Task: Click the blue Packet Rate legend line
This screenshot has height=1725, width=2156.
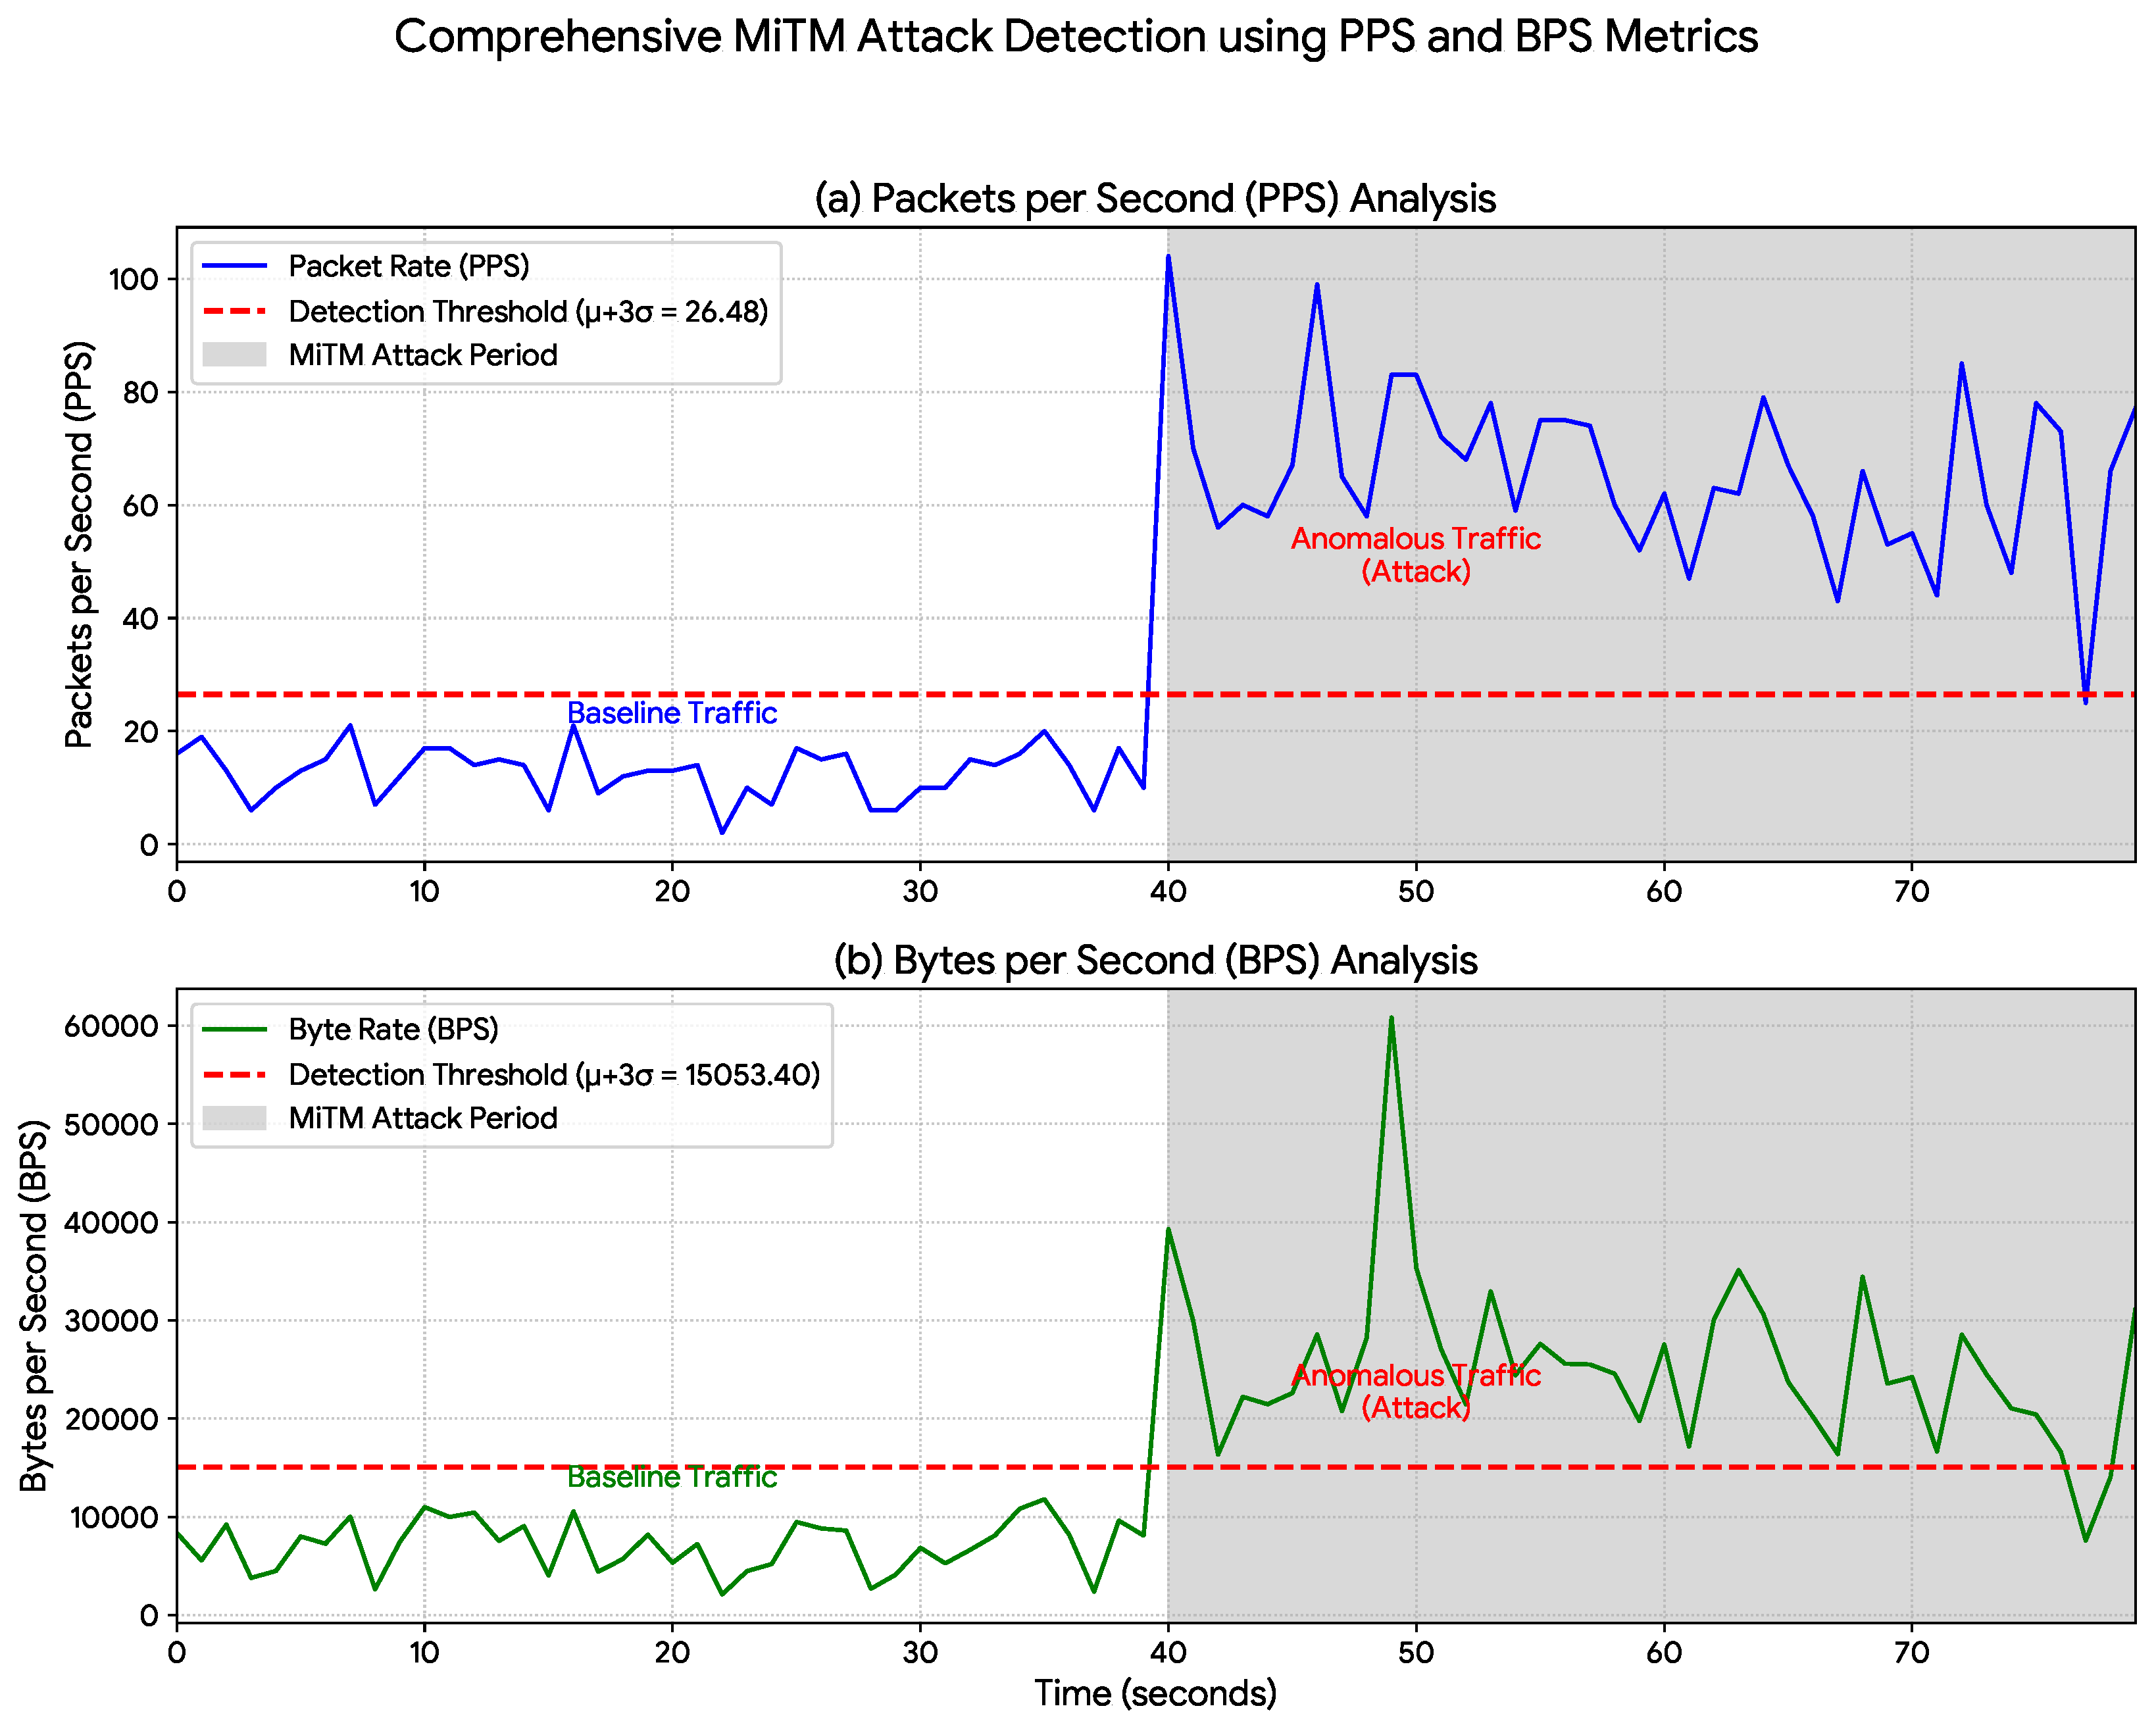Action: 234,266
